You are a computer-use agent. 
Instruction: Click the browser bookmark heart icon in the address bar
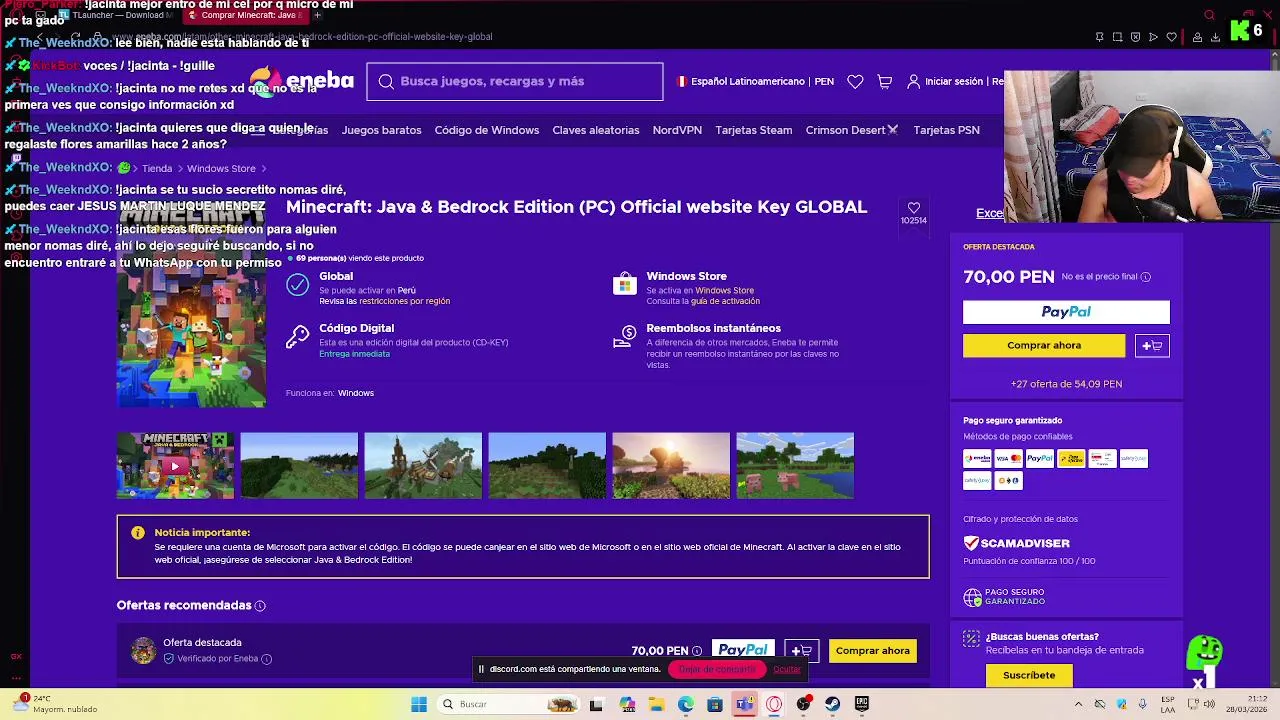coord(1171,37)
